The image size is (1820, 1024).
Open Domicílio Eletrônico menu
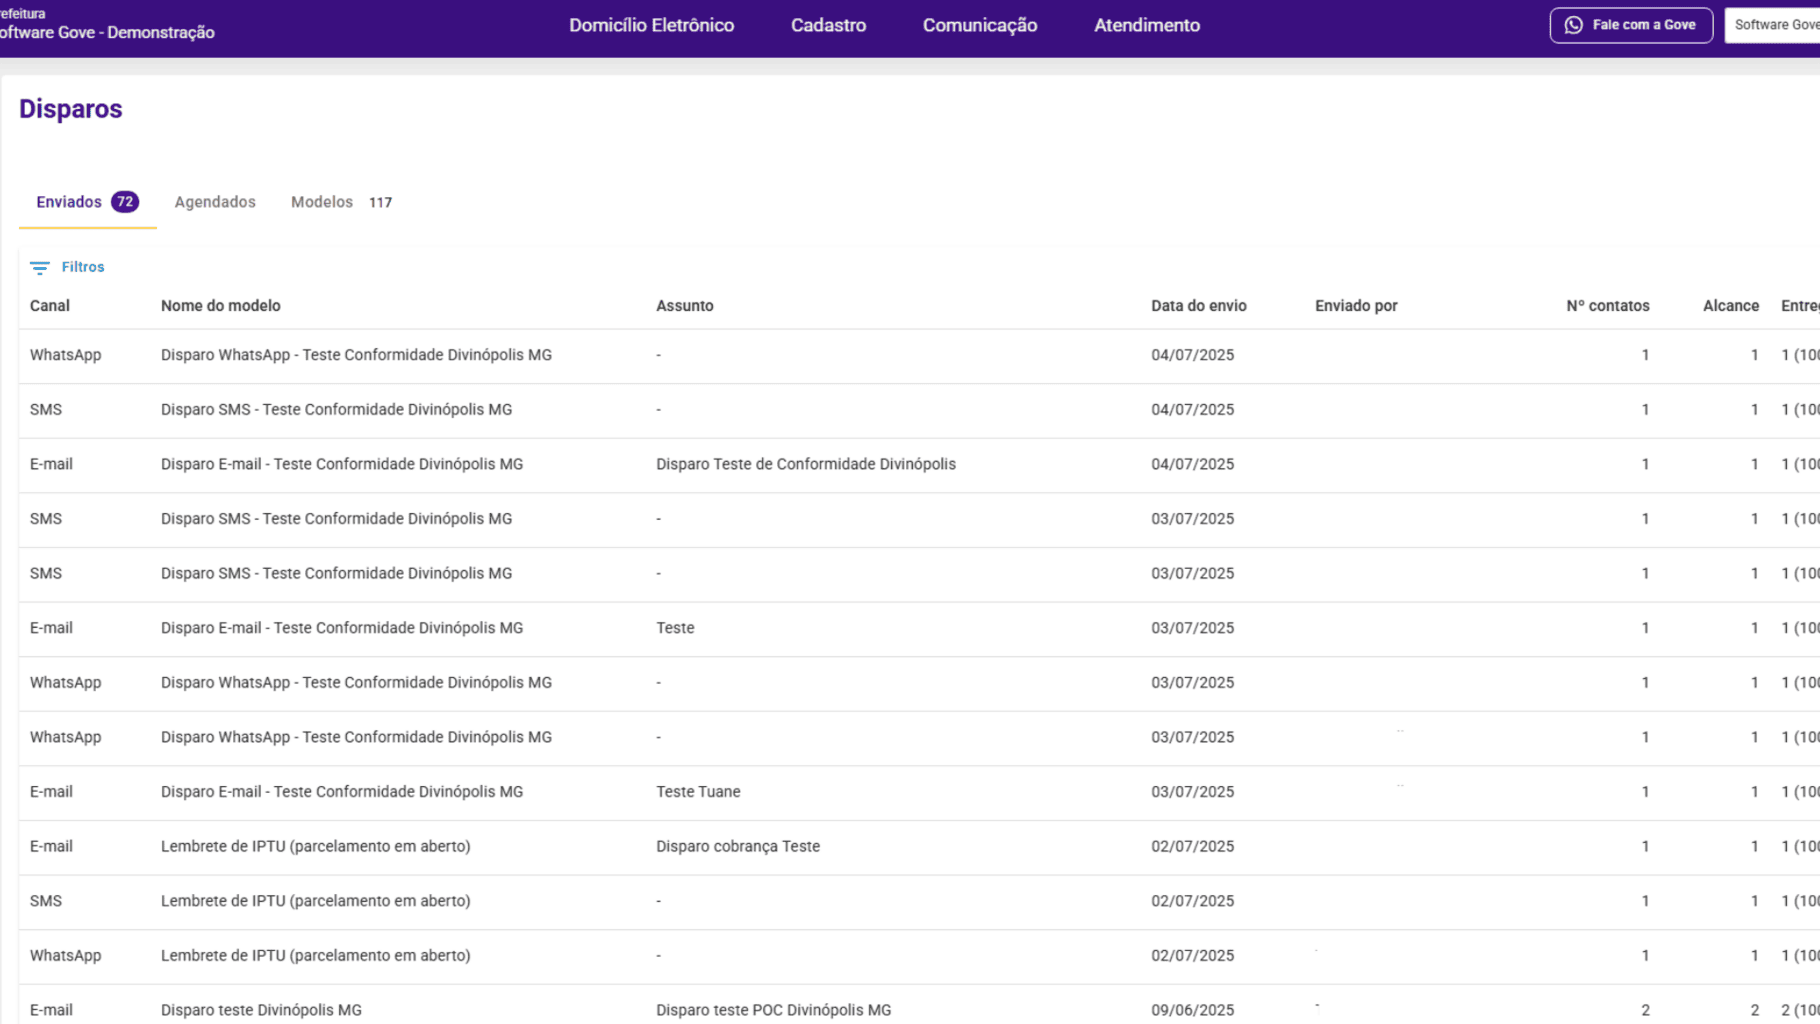(x=651, y=26)
